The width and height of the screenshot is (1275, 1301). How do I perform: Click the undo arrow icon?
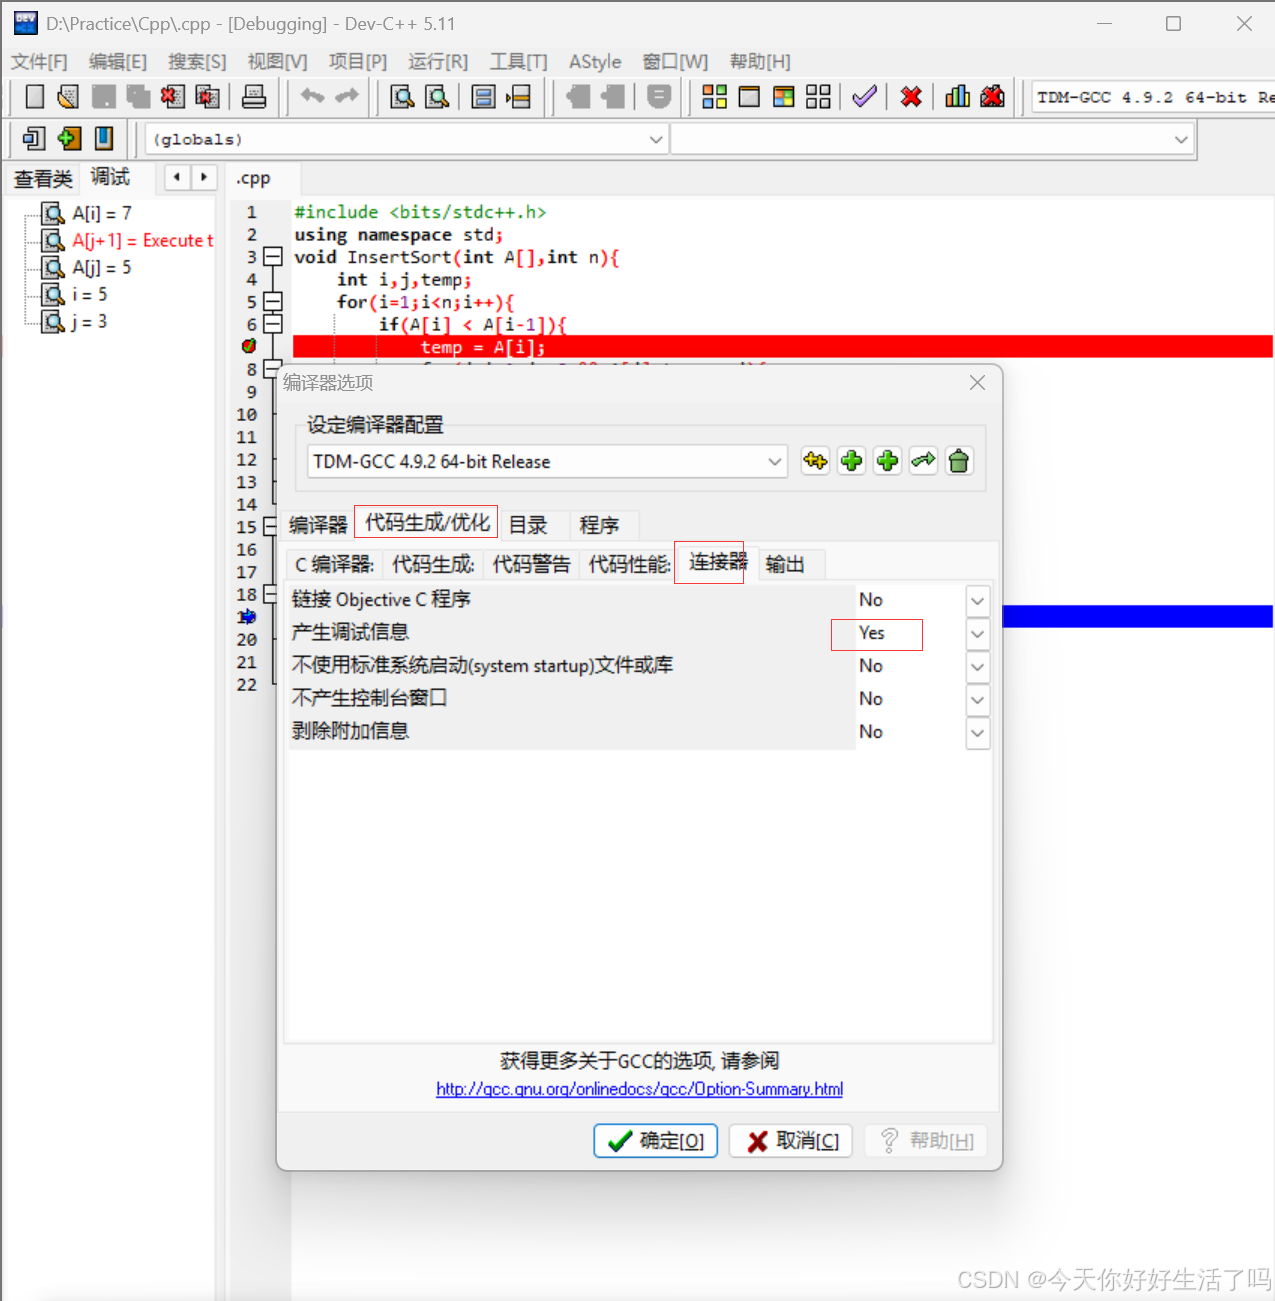point(312,95)
